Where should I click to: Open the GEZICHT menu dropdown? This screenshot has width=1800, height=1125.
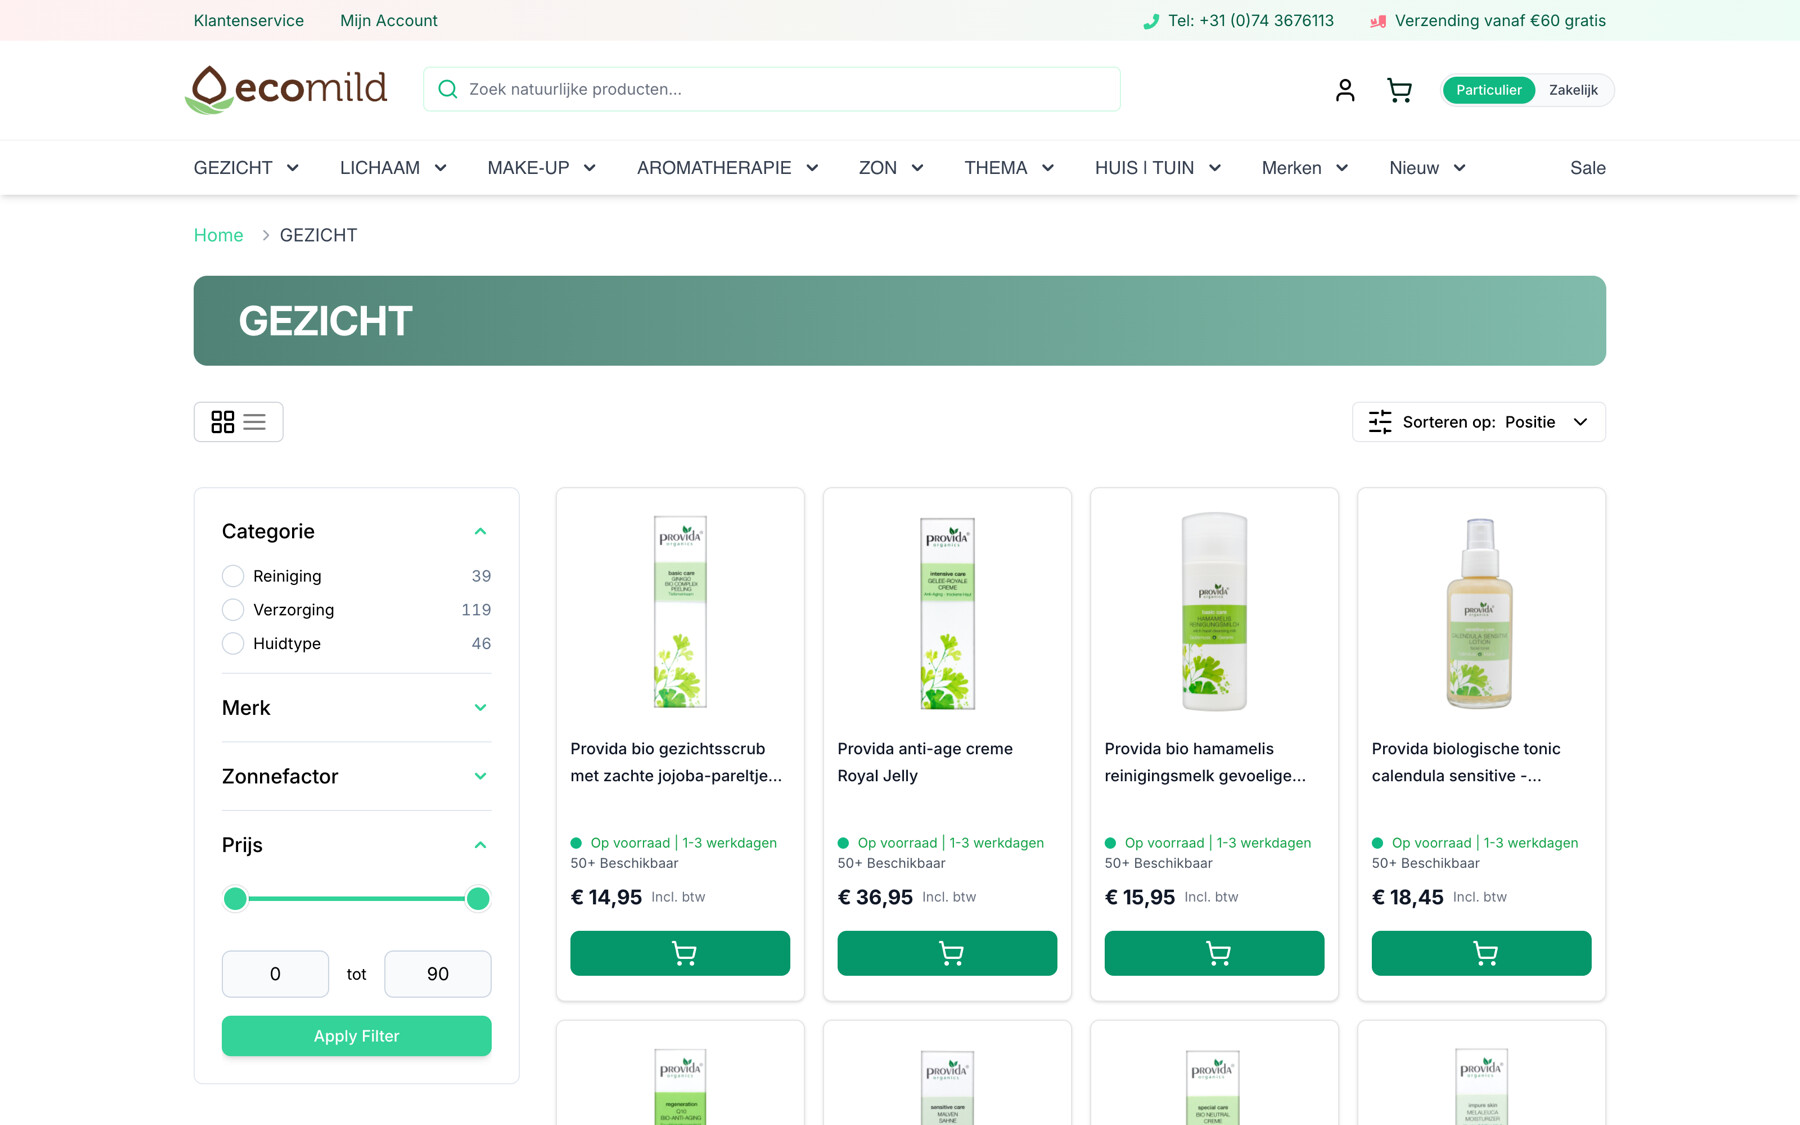point(246,168)
